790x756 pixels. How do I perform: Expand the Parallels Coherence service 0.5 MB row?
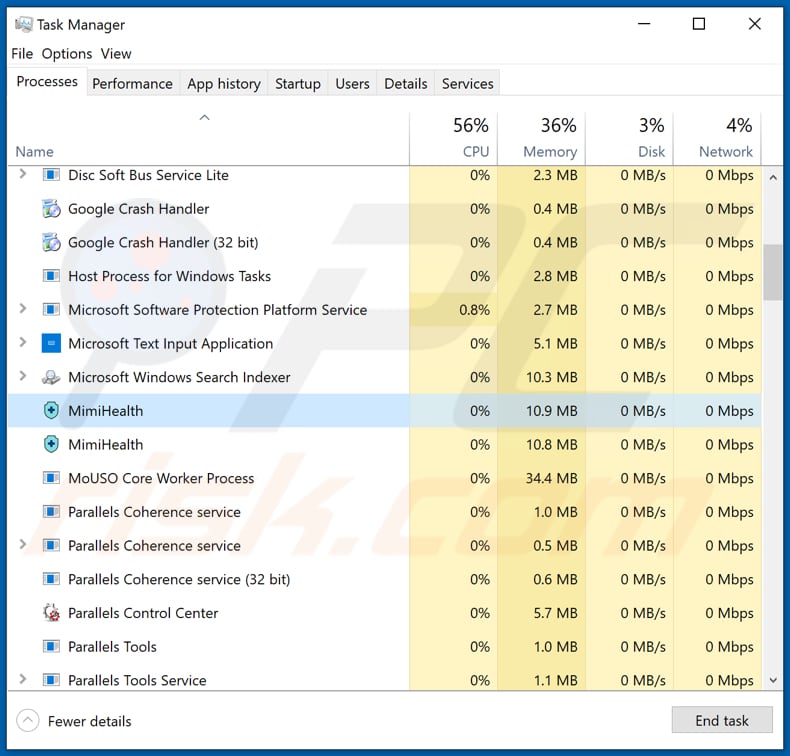point(23,544)
